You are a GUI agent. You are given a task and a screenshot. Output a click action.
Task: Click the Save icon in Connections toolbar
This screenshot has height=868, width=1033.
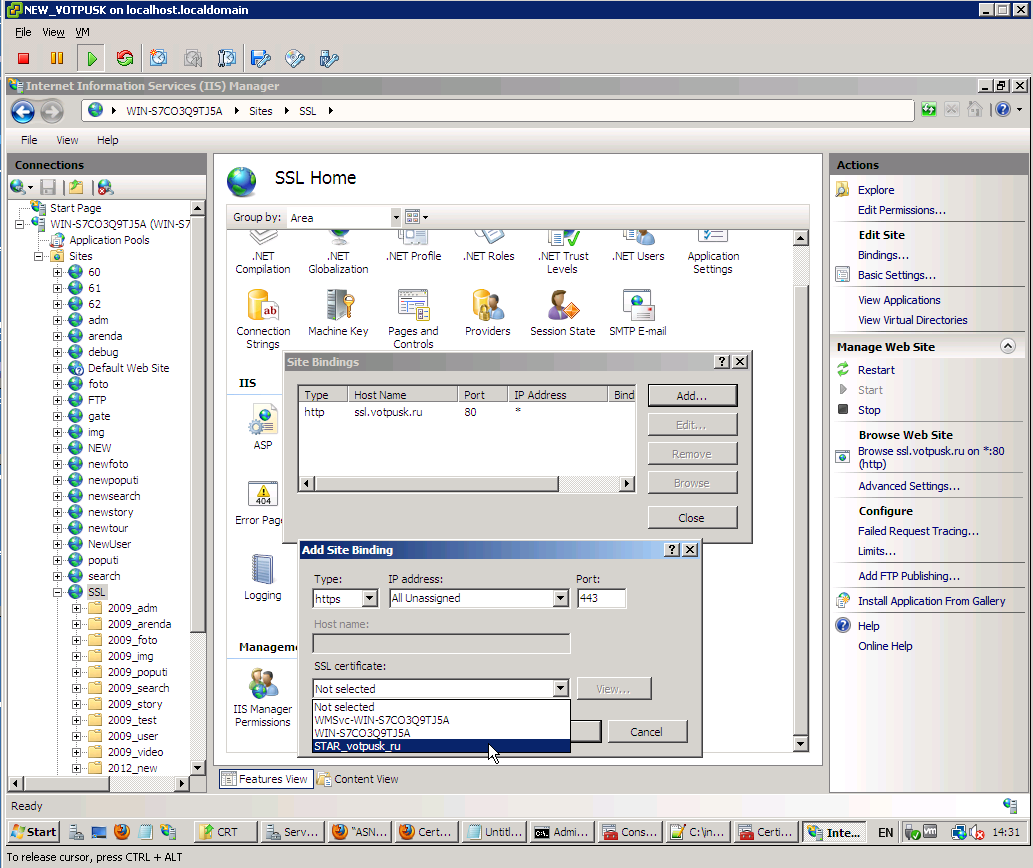[x=48, y=188]
